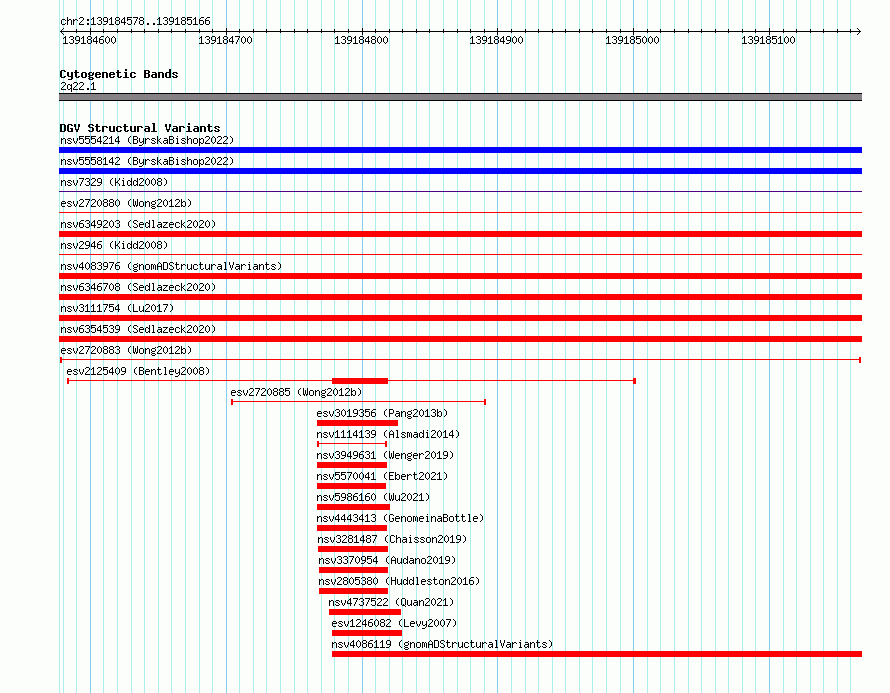Click the ruler's left end arrow
The image size is (890, 693).
click(63, 31)
